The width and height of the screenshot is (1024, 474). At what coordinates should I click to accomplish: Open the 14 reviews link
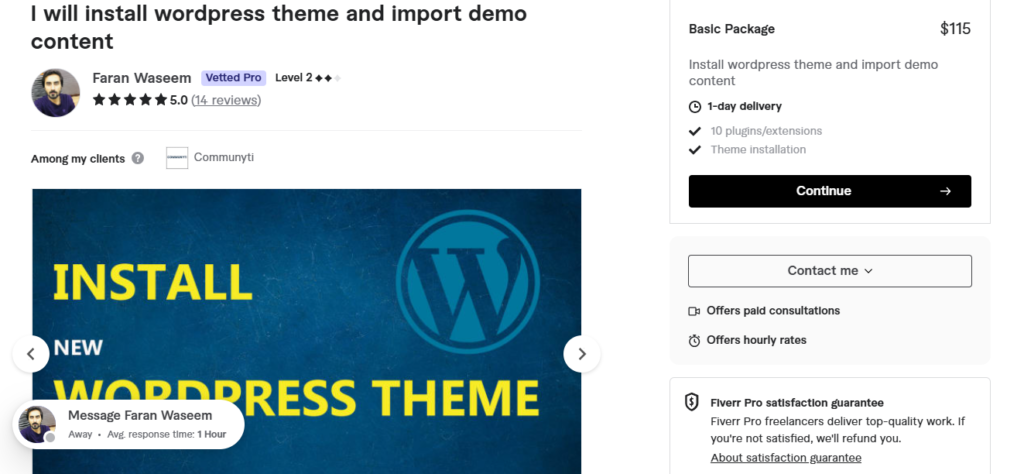[226, 100]
